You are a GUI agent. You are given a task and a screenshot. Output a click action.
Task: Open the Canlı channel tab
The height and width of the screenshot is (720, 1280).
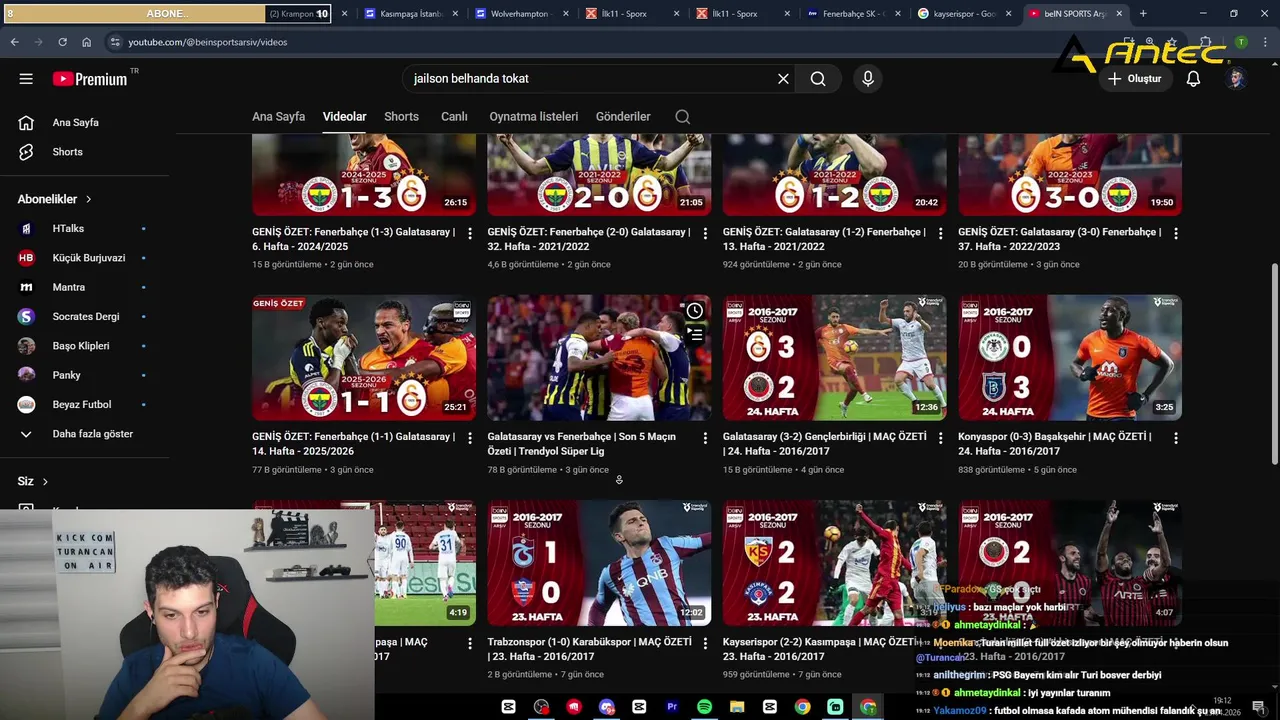[454, 117]
